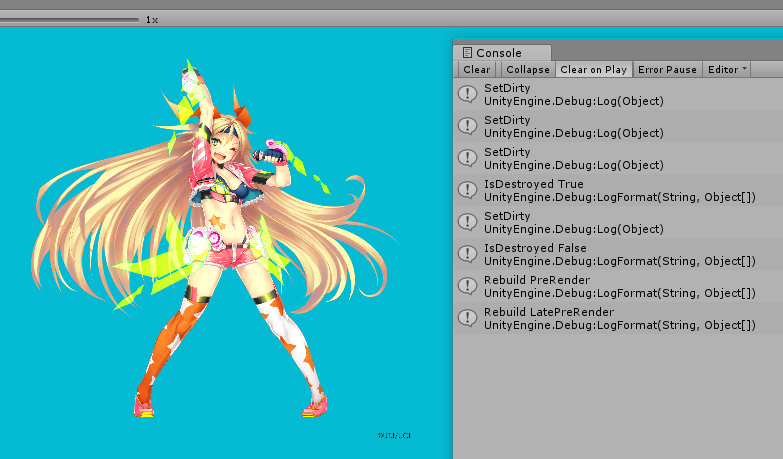The width and height of the screenshot is (783, 459).
Task: Toggle the Collapse option in Console
Action: (x=528, y=69)
